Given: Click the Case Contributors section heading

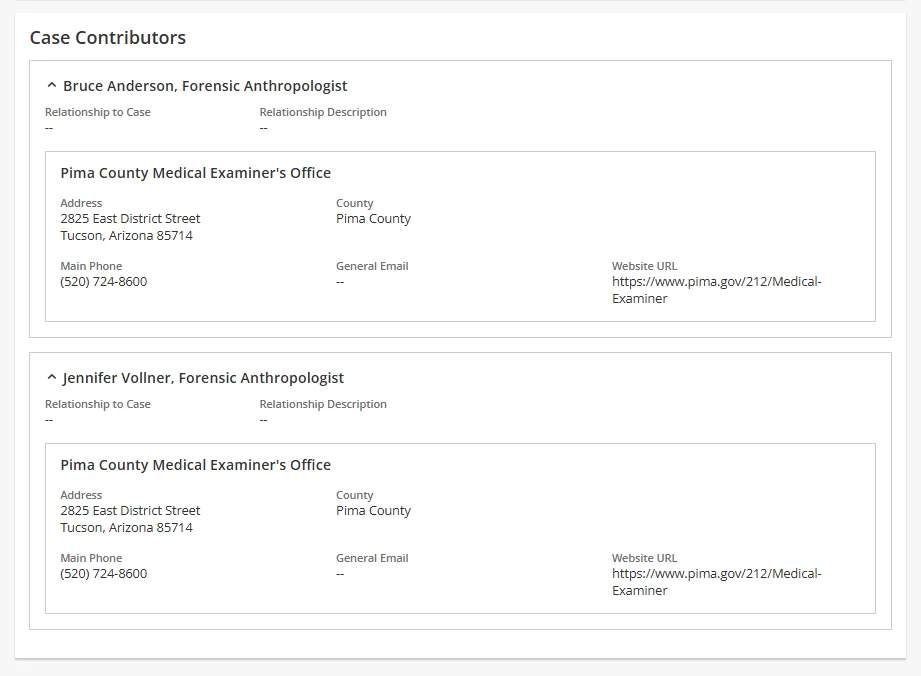Looking at the screenshot, I should click(108, 38).
